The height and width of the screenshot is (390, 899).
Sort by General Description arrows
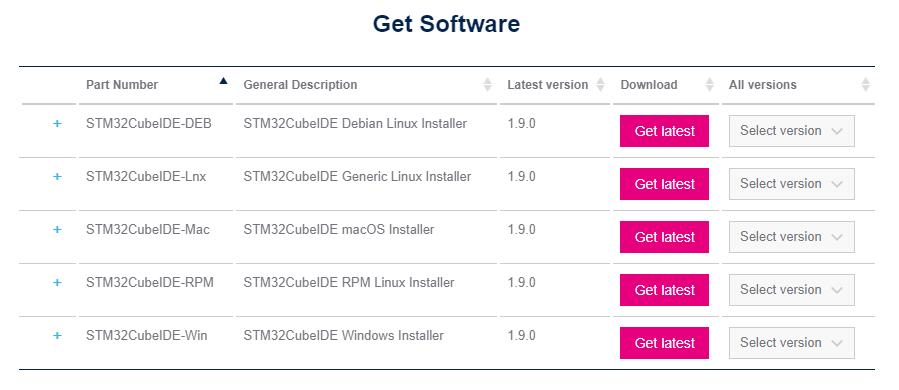(x=487, y=85)
